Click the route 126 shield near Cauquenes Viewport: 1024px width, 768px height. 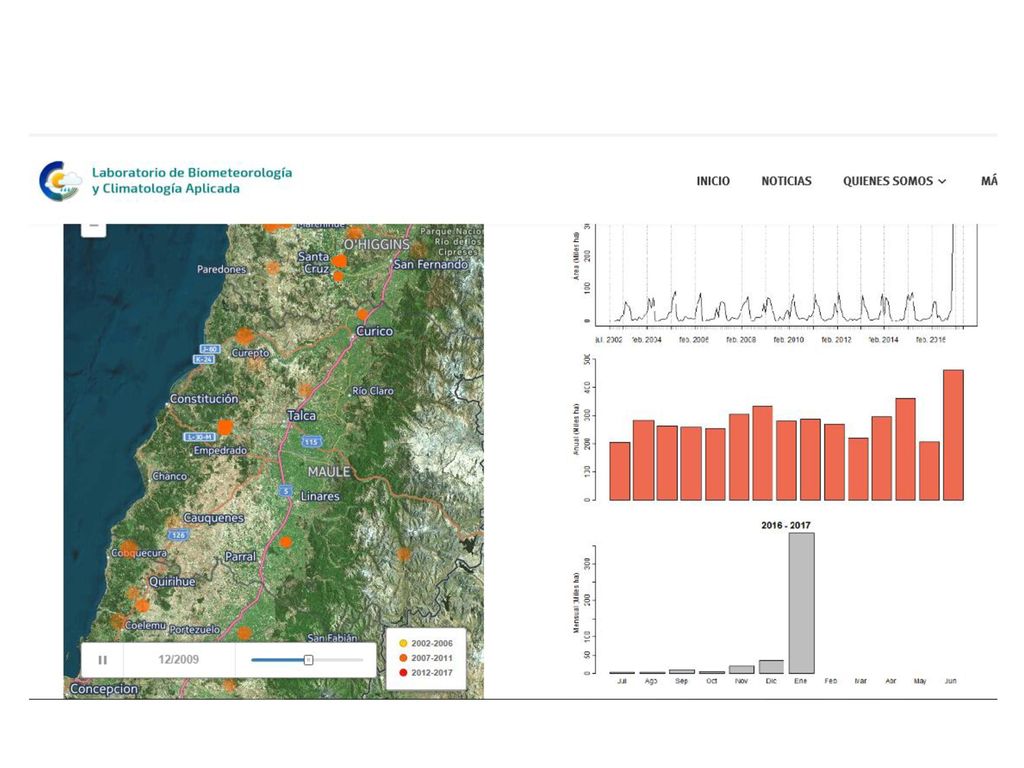point(178,535)
